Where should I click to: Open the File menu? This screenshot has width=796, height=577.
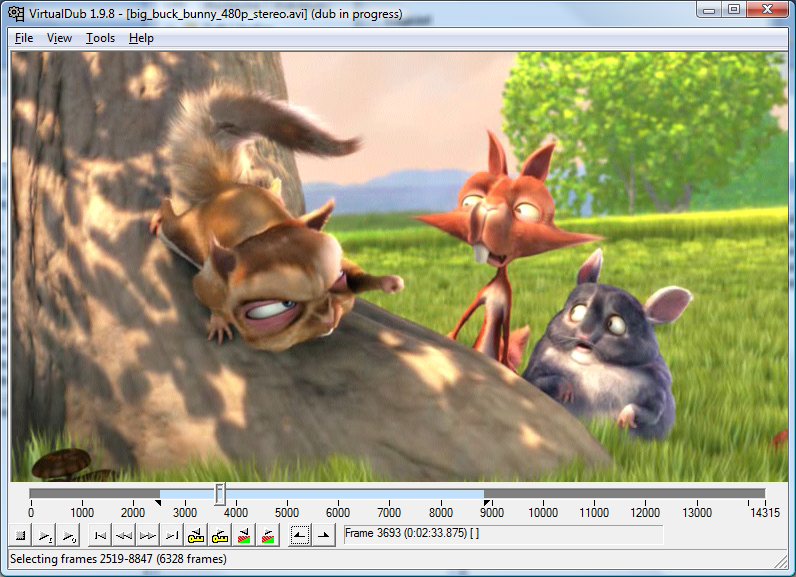pyautogui.click(x=24, y=38)
